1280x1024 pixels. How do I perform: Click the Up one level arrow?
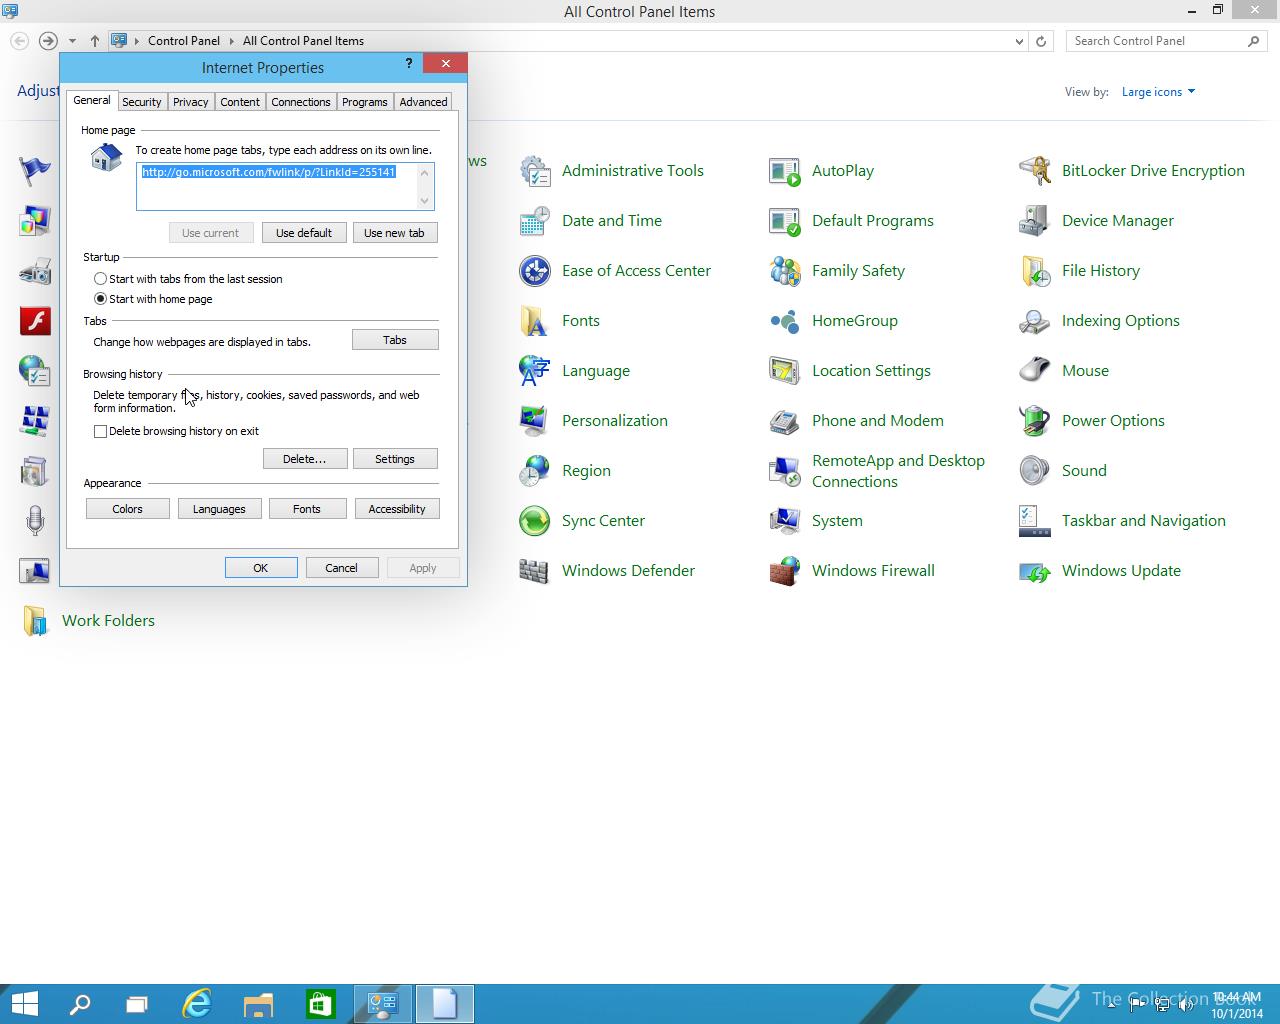94,41
